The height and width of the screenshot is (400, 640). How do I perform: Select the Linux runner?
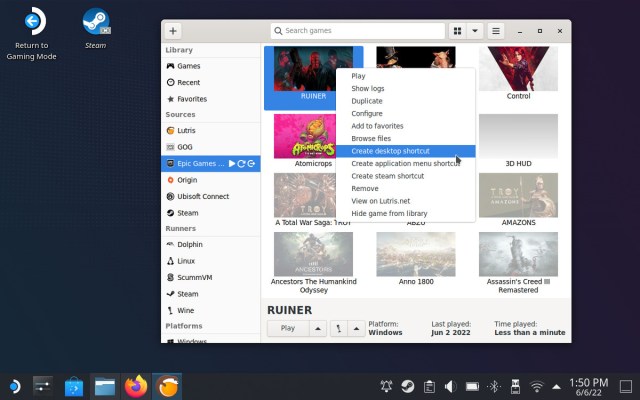tap(211, 261)
